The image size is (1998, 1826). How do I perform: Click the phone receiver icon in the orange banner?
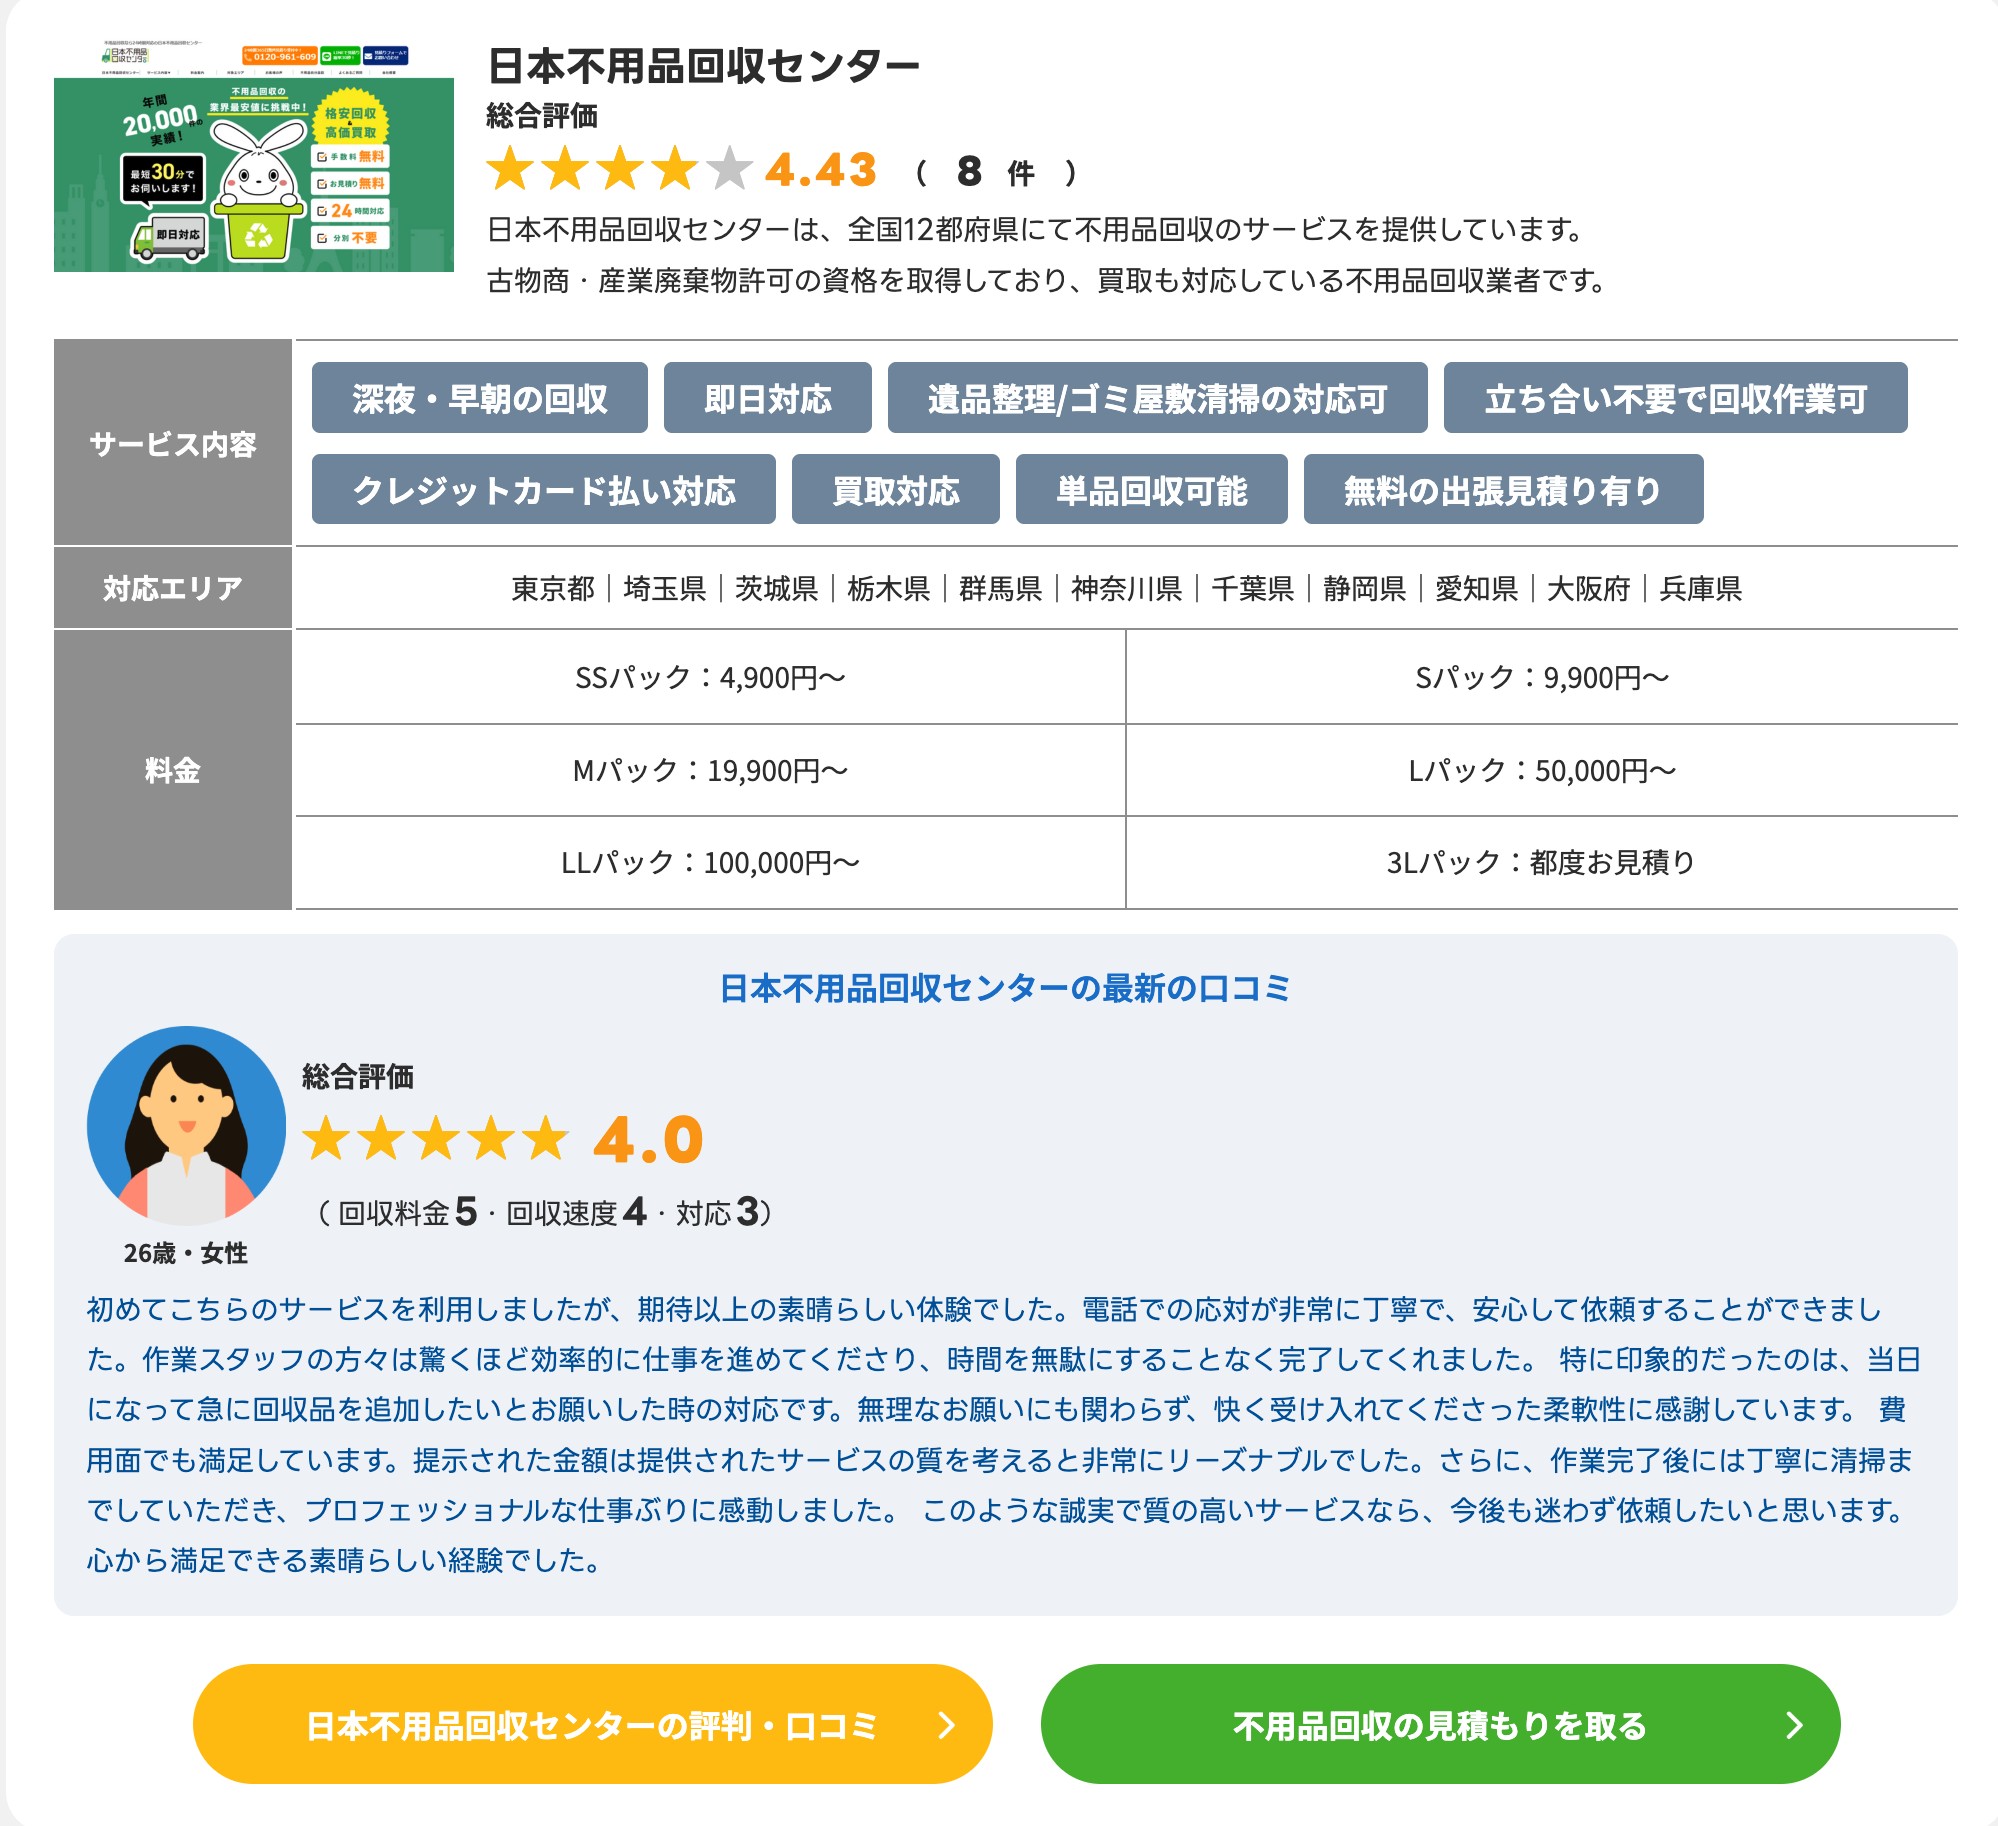(247, 57)
